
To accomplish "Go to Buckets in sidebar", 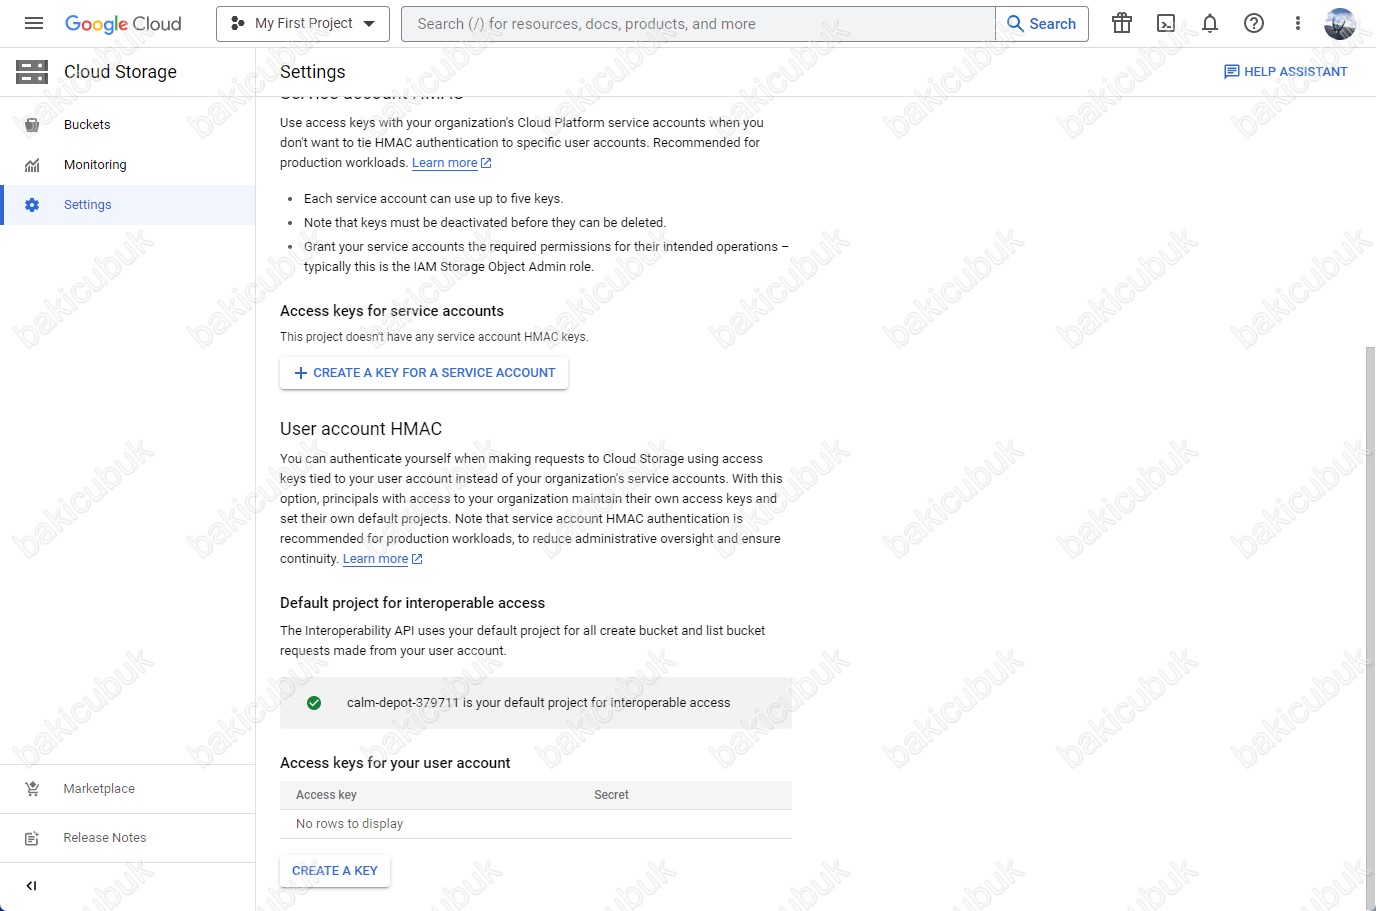I will point(128,124).
